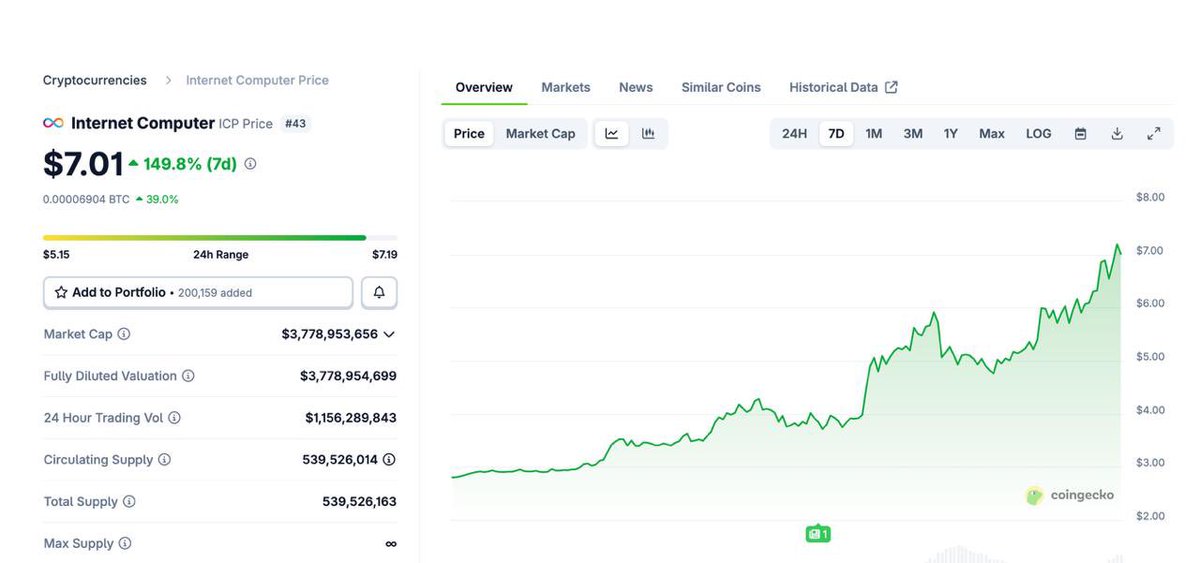Set chart range to 3M

coord(913,134)
